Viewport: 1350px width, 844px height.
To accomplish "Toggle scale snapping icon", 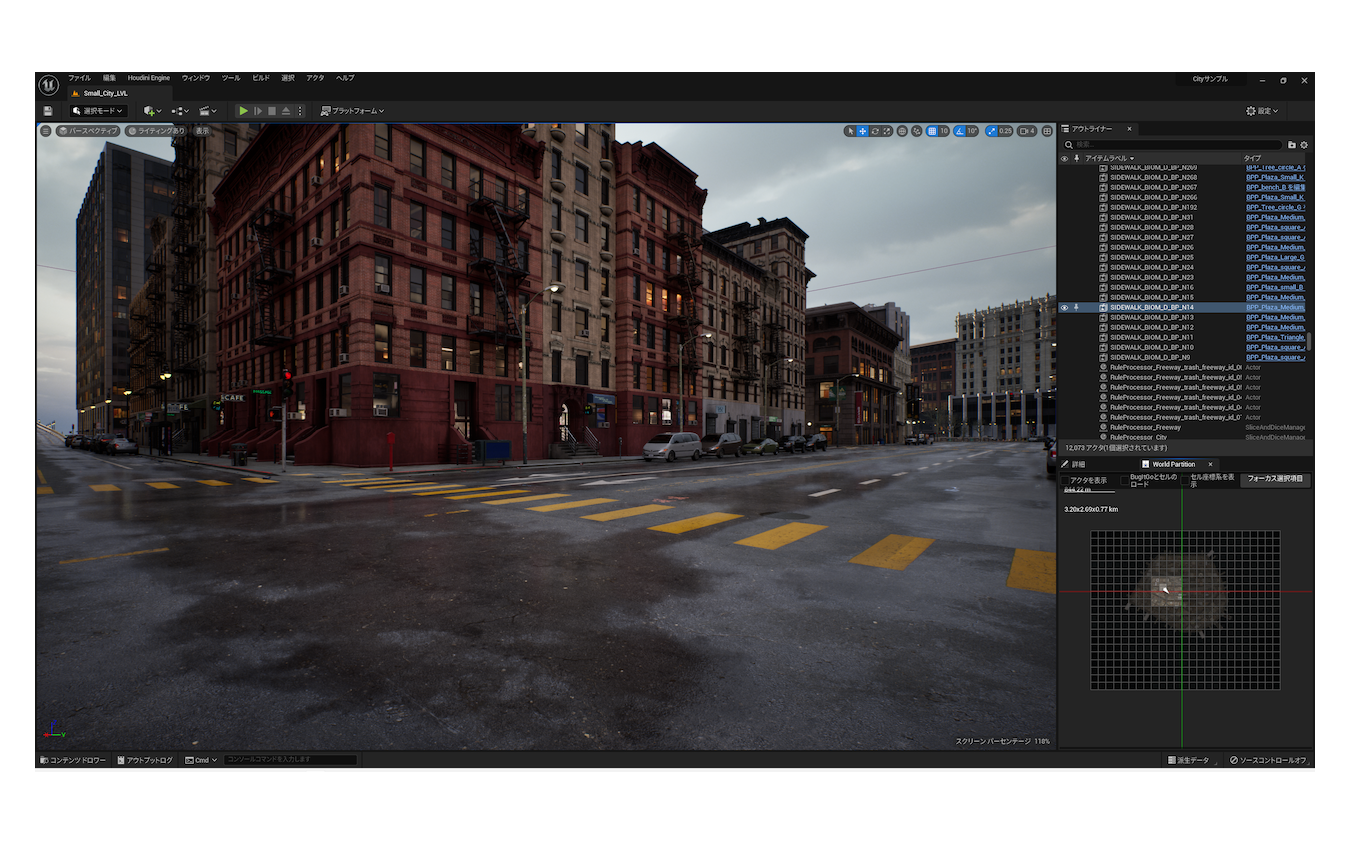I will tap(991, 131).
